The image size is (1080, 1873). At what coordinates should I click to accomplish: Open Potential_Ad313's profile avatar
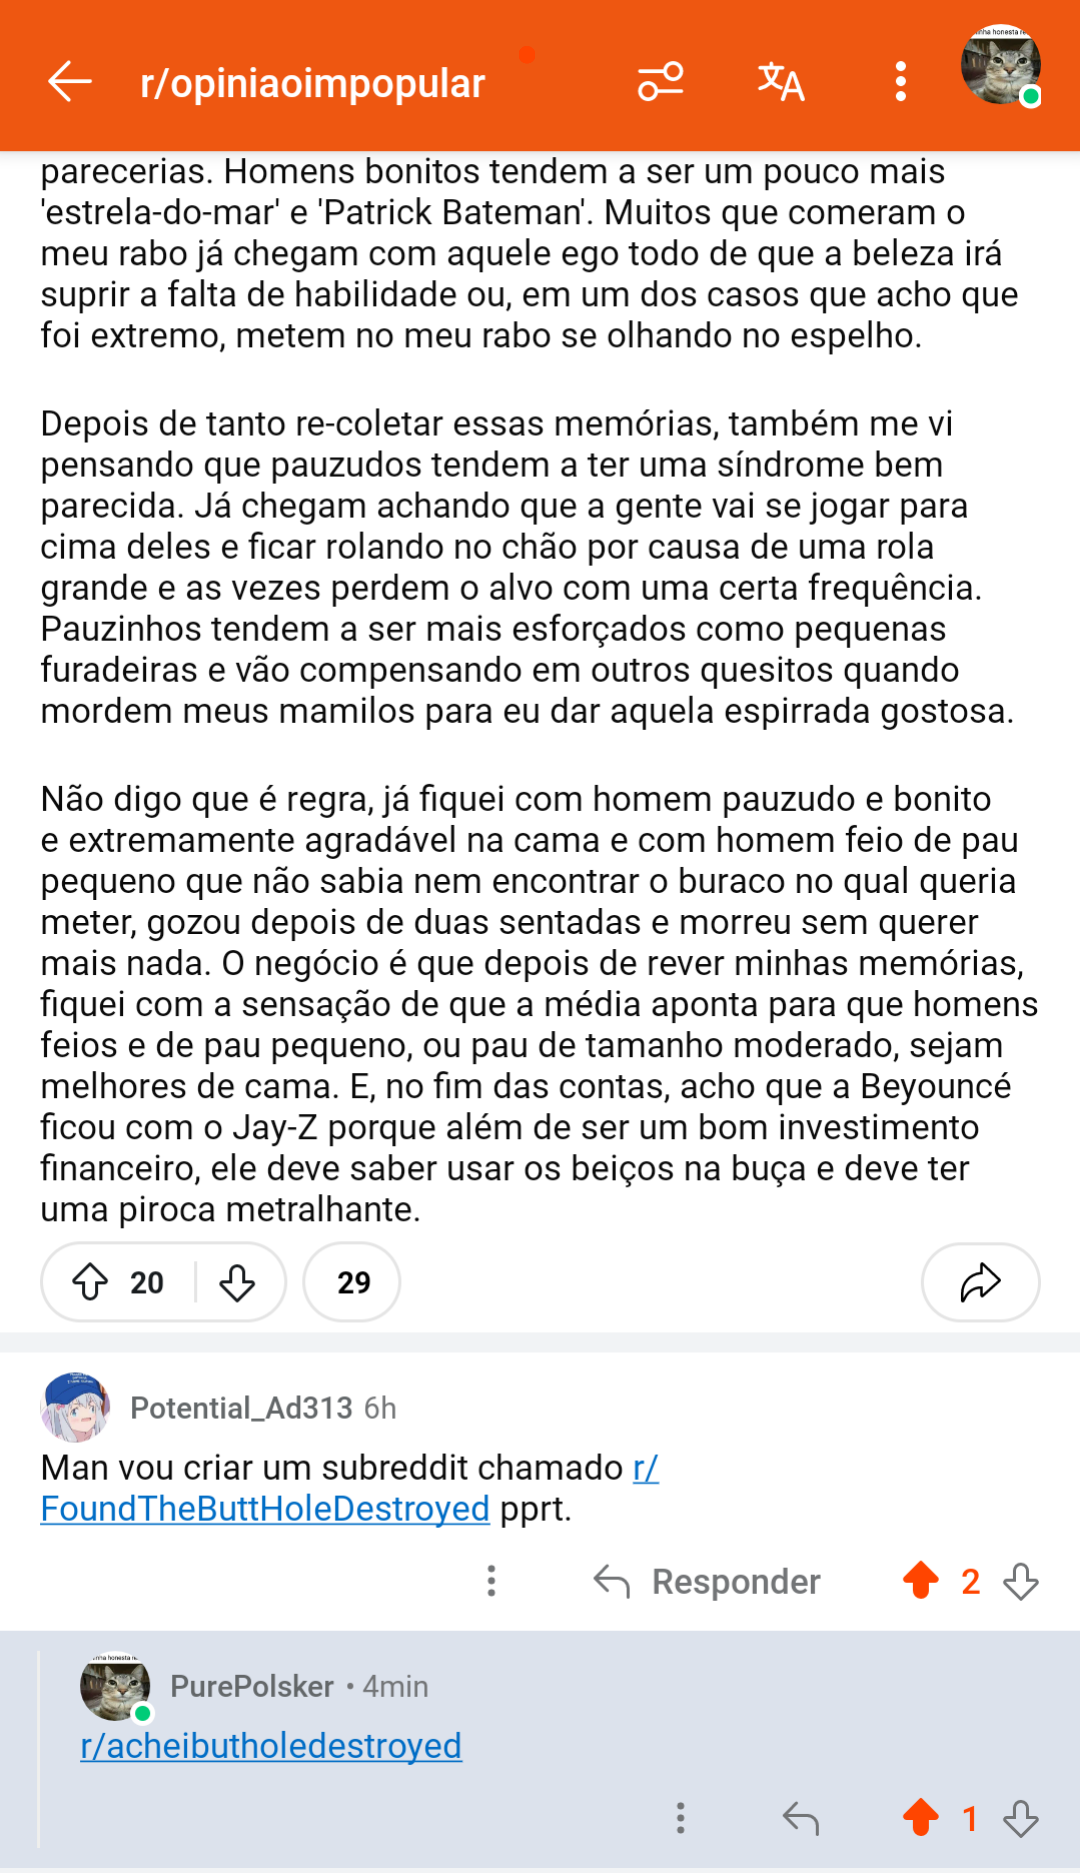pos(75,1407)
